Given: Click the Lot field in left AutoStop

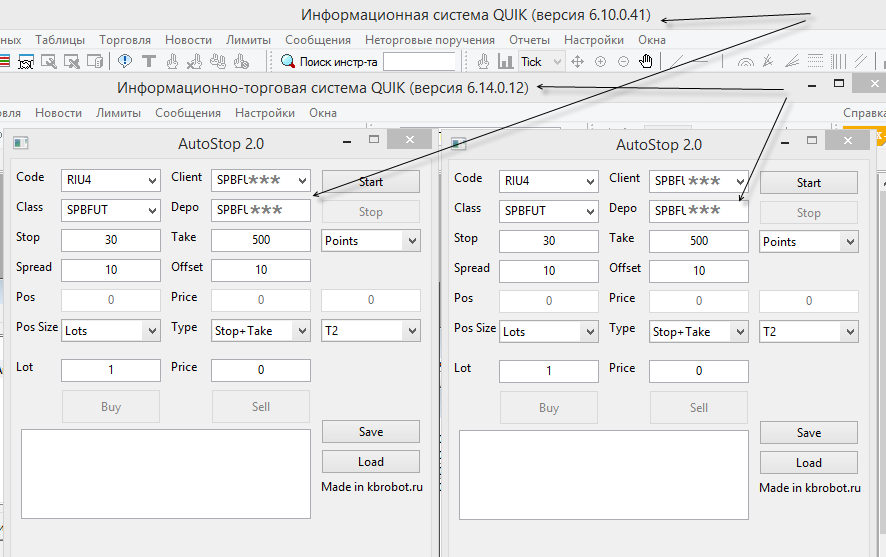Looking at the screenshot, I should (x=111, y=370).
